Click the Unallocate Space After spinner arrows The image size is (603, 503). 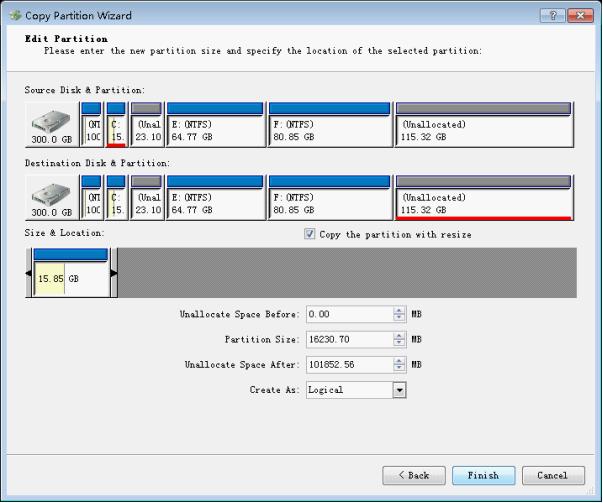tap(399, 365)
